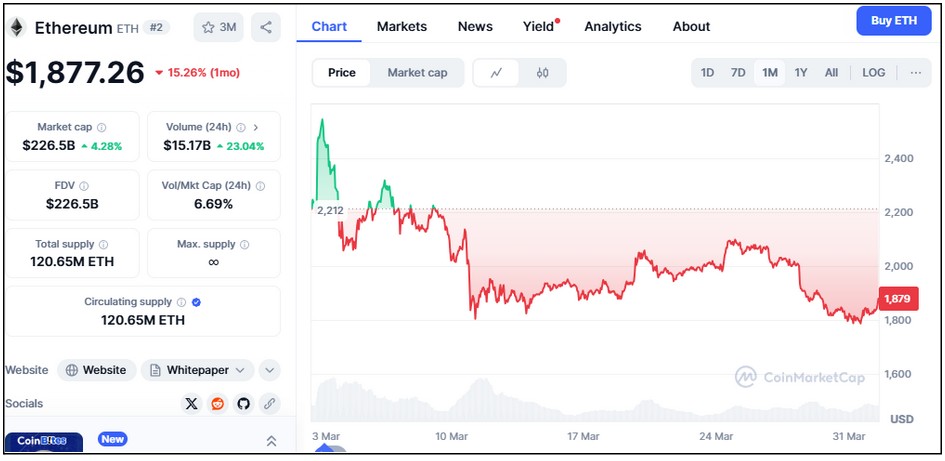Image resolution: width=945 pixels, height=461 pixels.
Task: Open the Markets tab
Action: click(x=401, y=27)
